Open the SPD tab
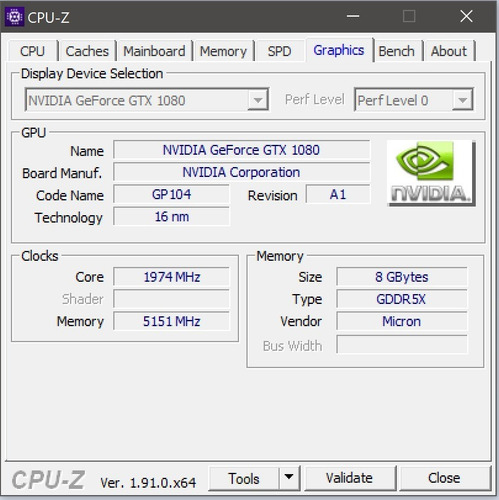 coord(279,51)
